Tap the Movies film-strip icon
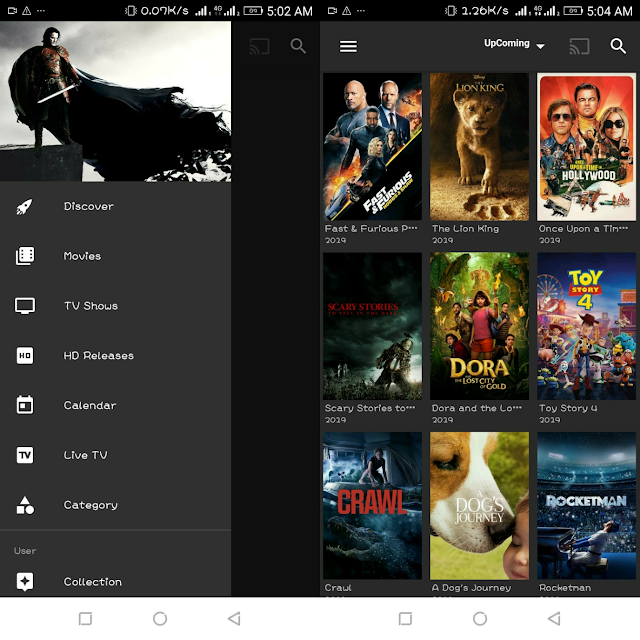The width and height of the screenshot is (640, 640). coord(25,256)
